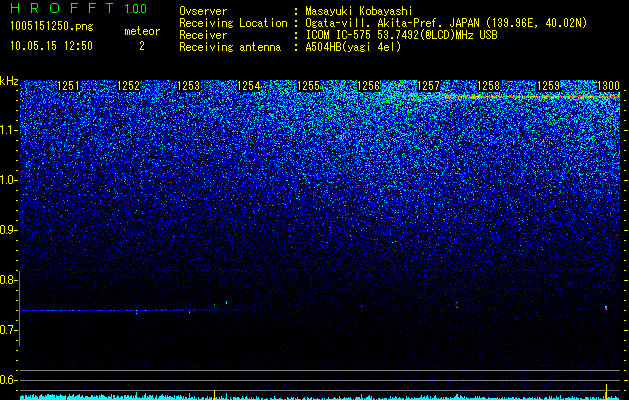Image resolution: width=629 pixels, height=400 pixels.
Task: Click the 0.8 kHz axis label
Action: [x=8, y=280]
